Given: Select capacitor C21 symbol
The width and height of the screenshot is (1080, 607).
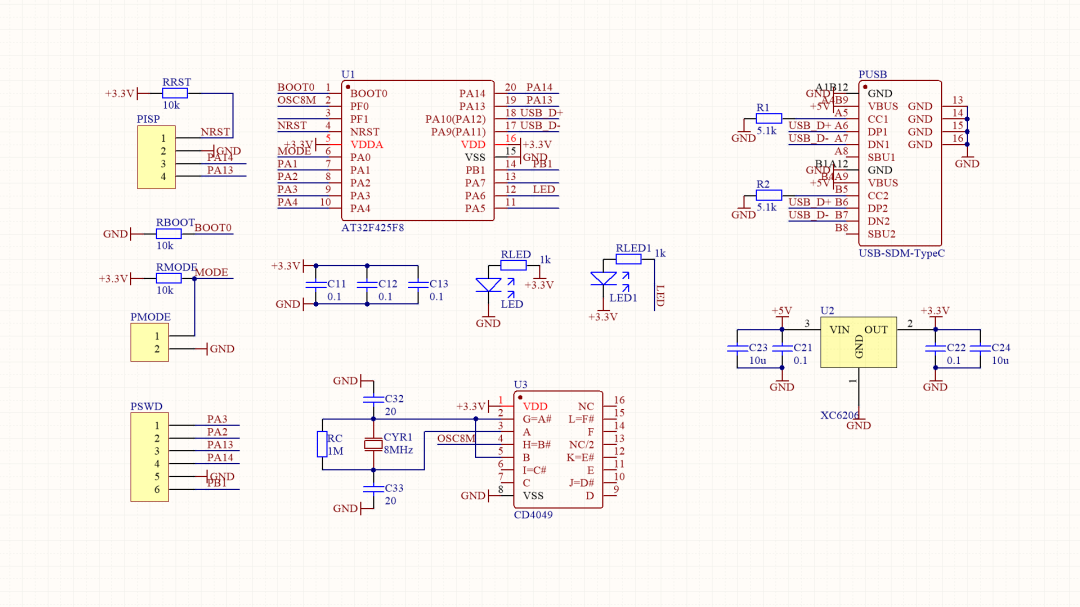Looking at the screenshot, I should point(782,349).
